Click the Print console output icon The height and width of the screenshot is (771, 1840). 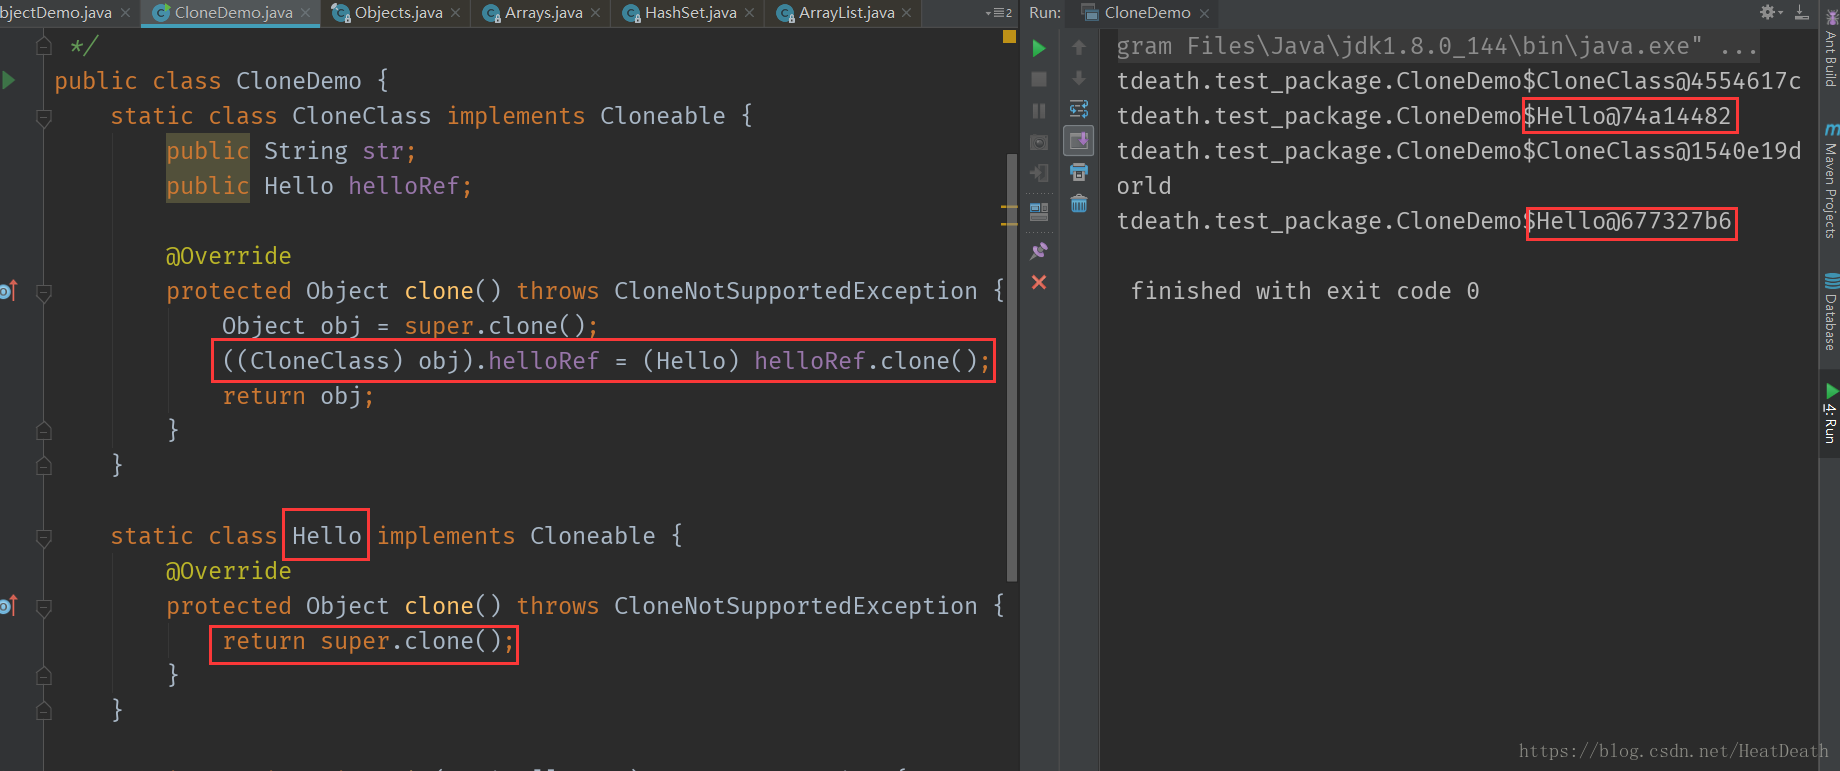1079,172
